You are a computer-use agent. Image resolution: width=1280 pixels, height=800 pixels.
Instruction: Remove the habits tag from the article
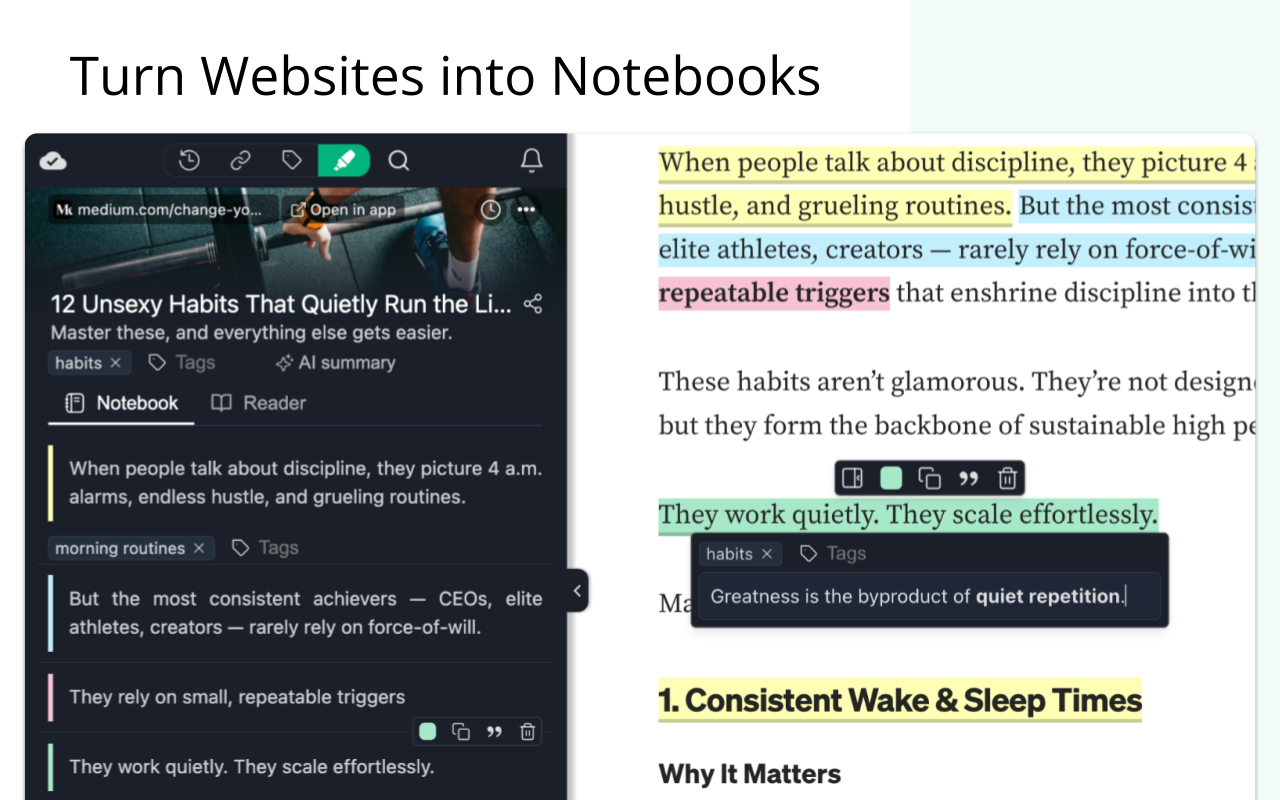(x=118, y=362)
